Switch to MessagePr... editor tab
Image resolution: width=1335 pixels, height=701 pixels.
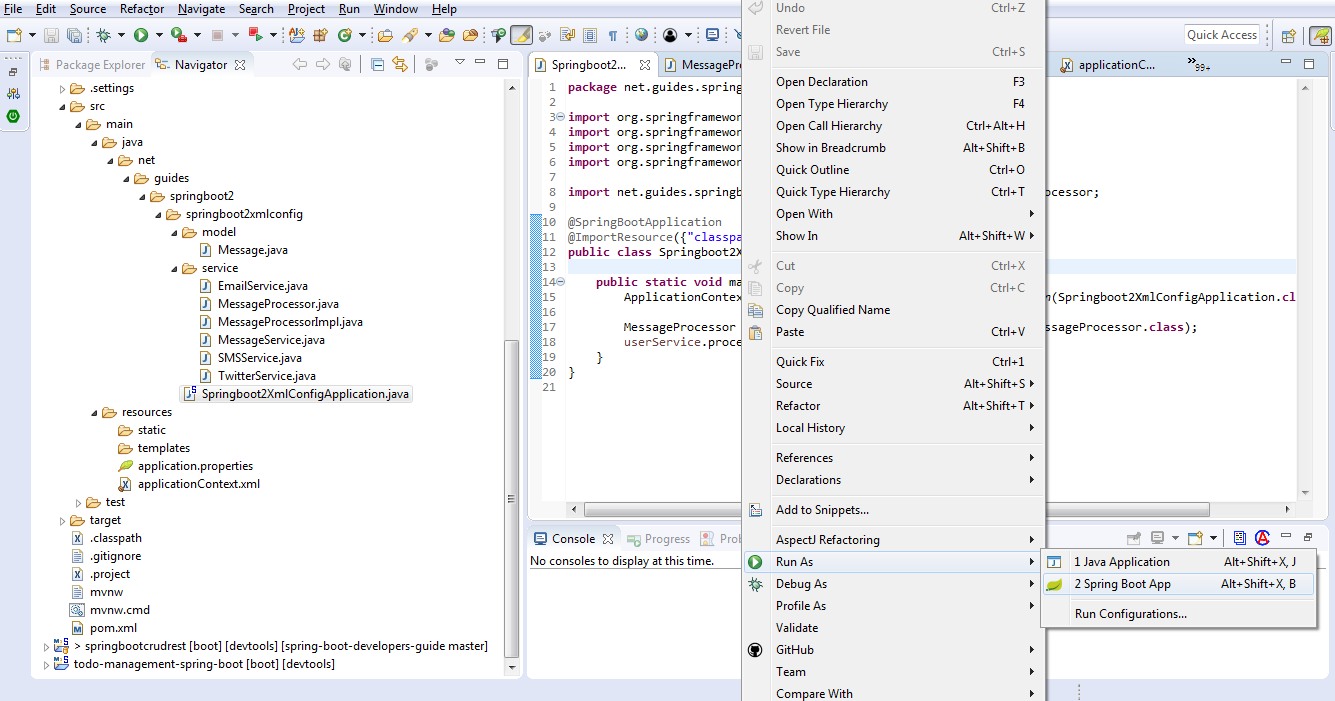(x=703, y=65)
